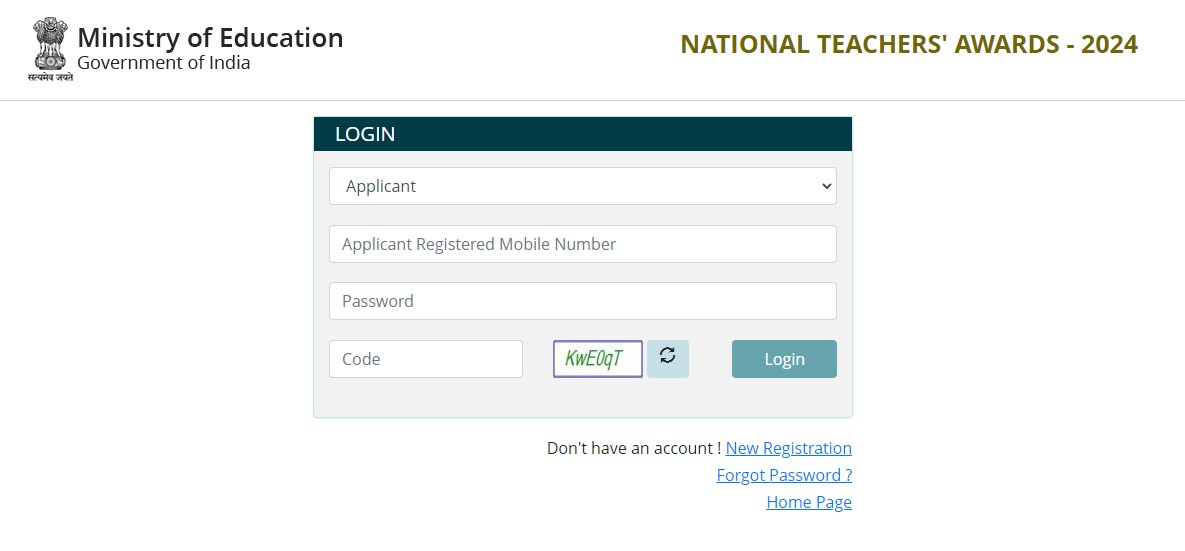Click the "Don't have an account !" text
Screen dimensions: 1185x551
(x=633, y=448)
